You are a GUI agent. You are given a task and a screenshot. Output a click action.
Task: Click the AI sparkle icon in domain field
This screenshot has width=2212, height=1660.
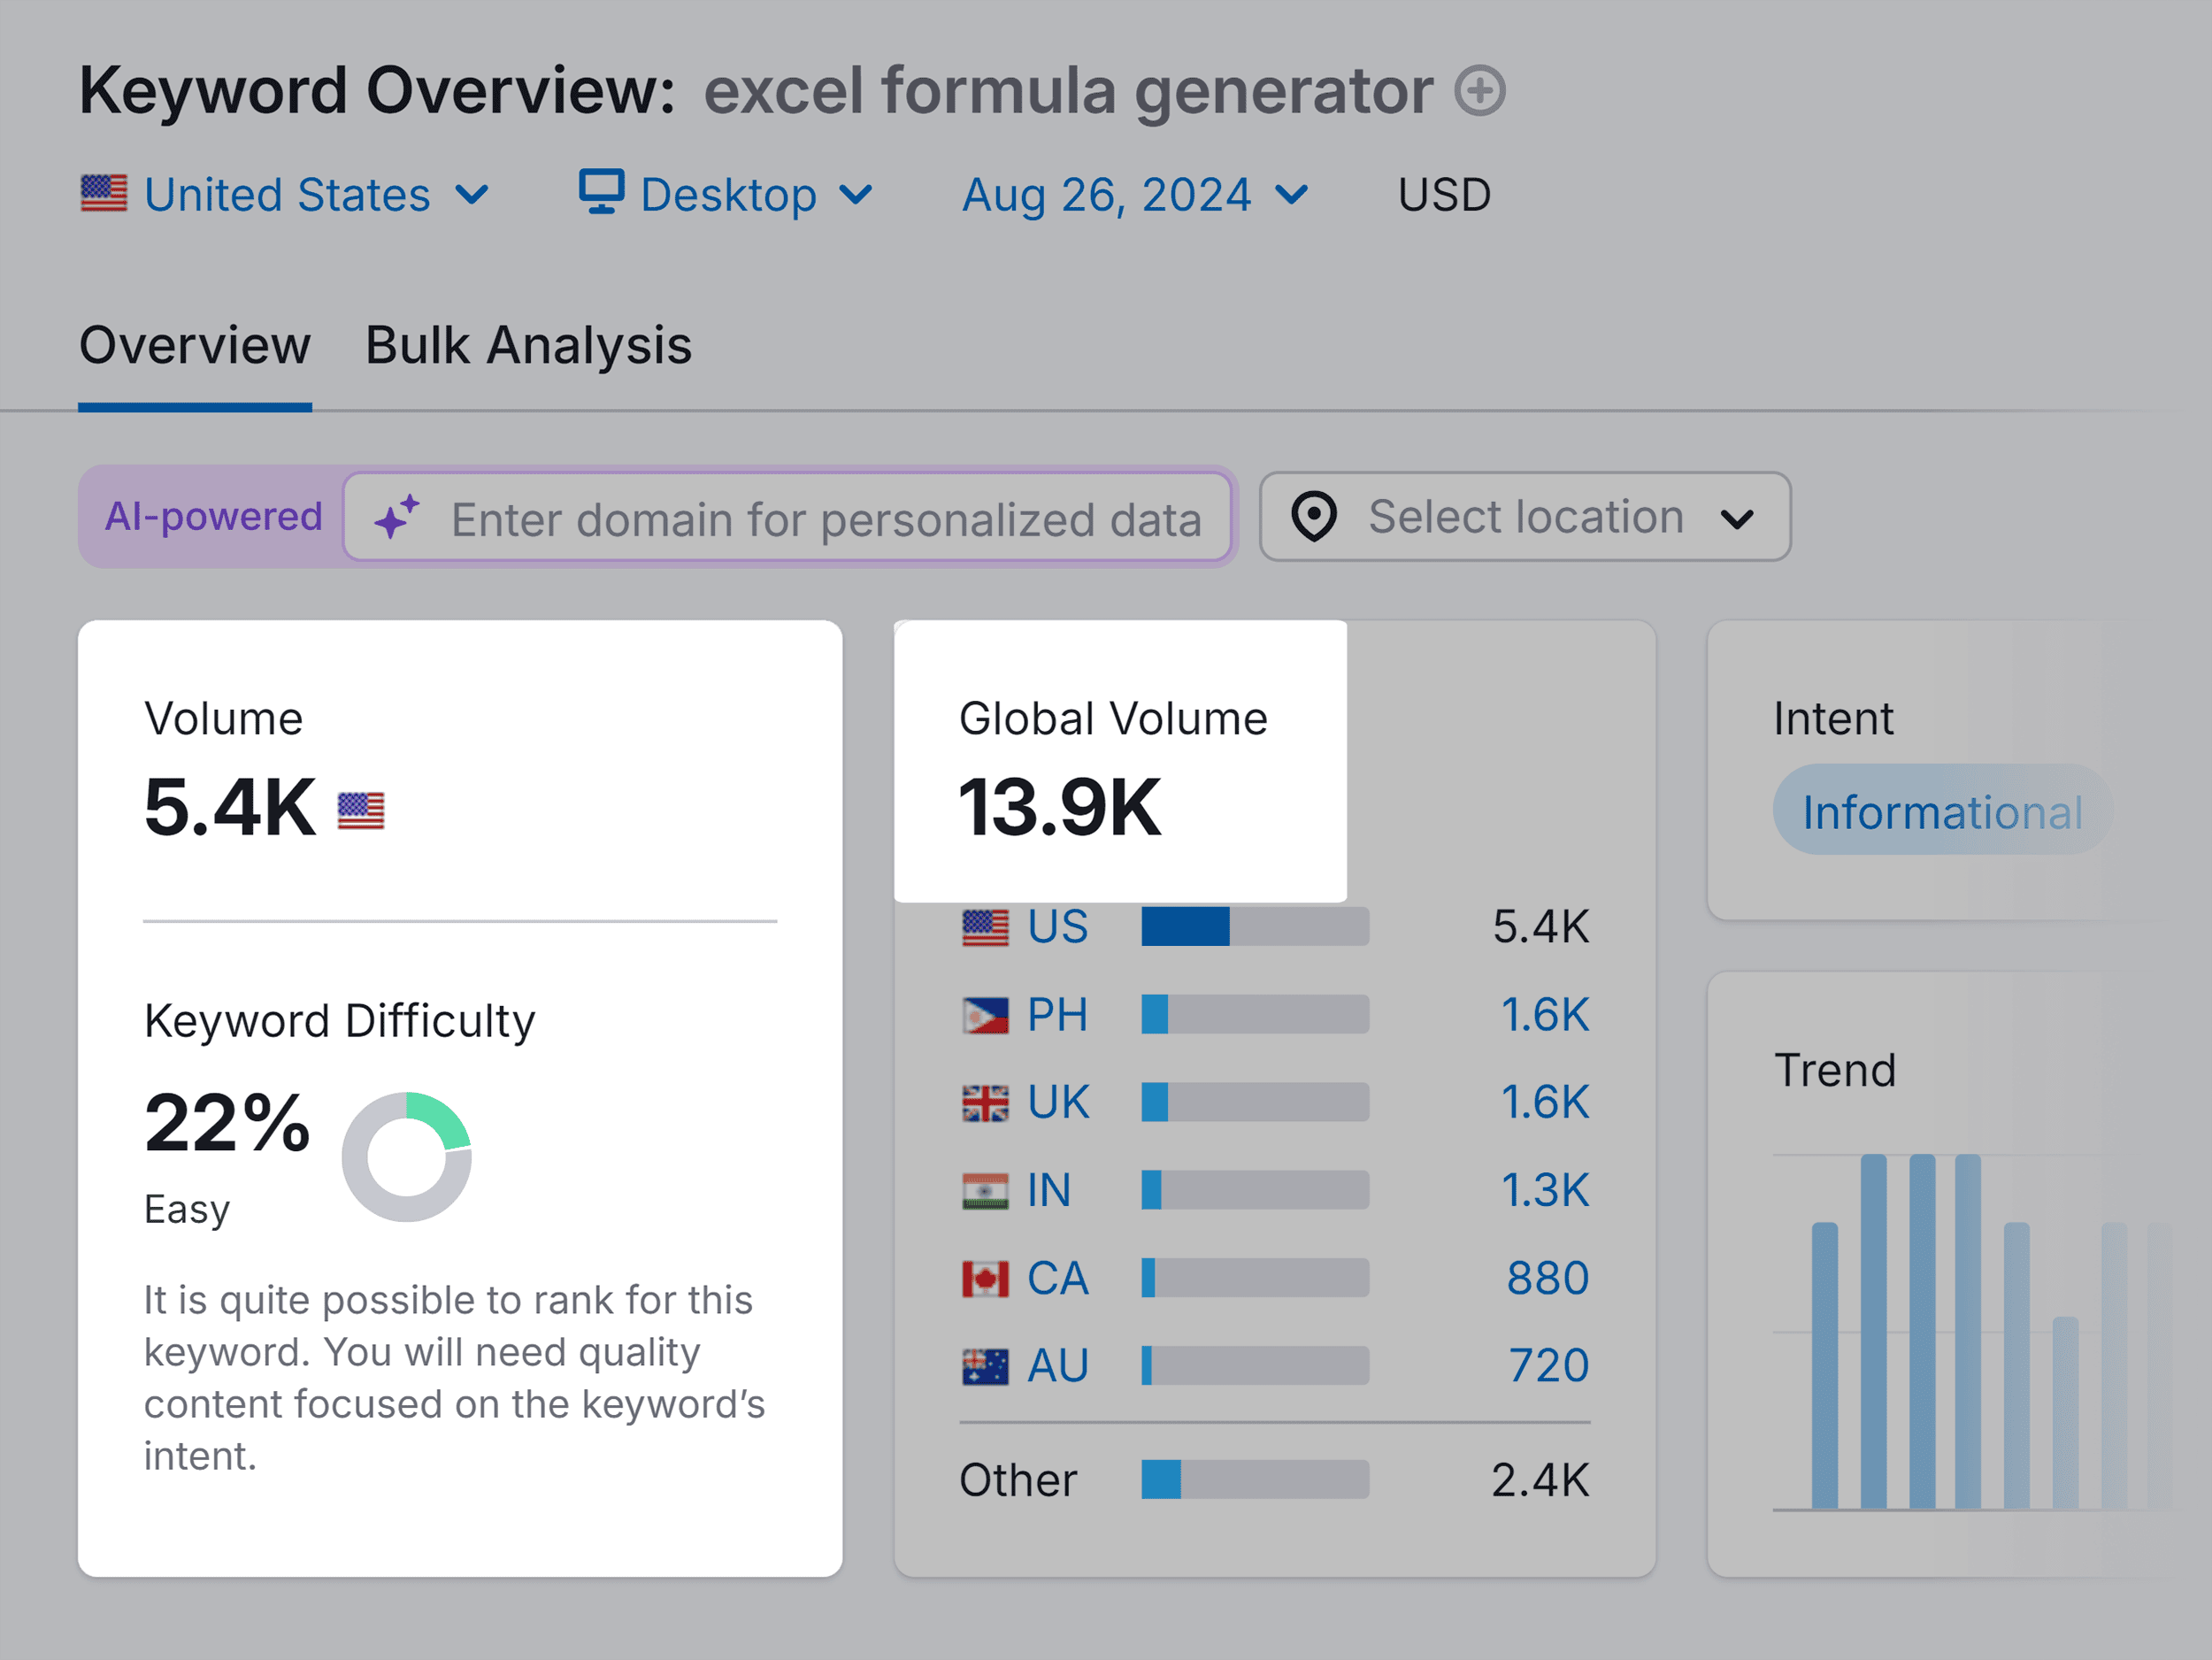click(x=397, y=517)
